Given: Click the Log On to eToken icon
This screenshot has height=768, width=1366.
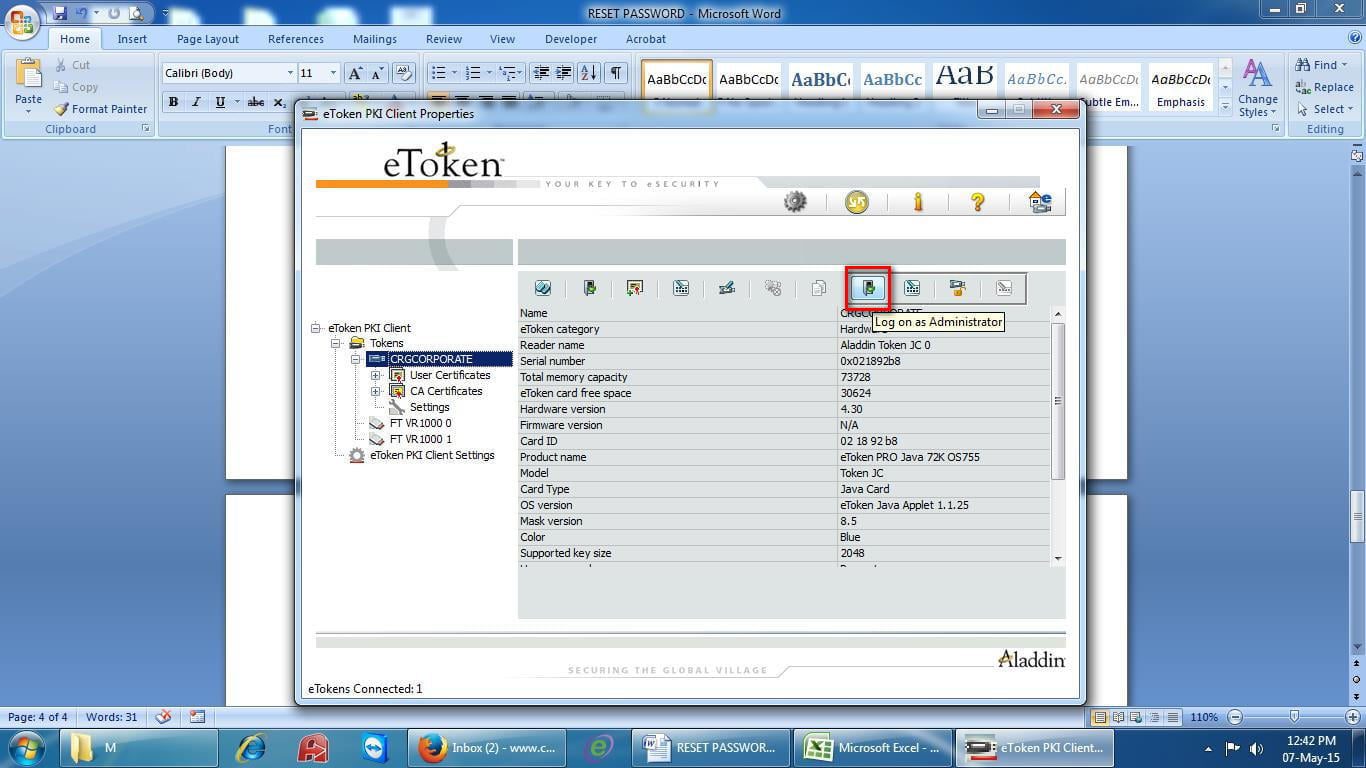Looking at the screenshot, I should click(590, 288).
